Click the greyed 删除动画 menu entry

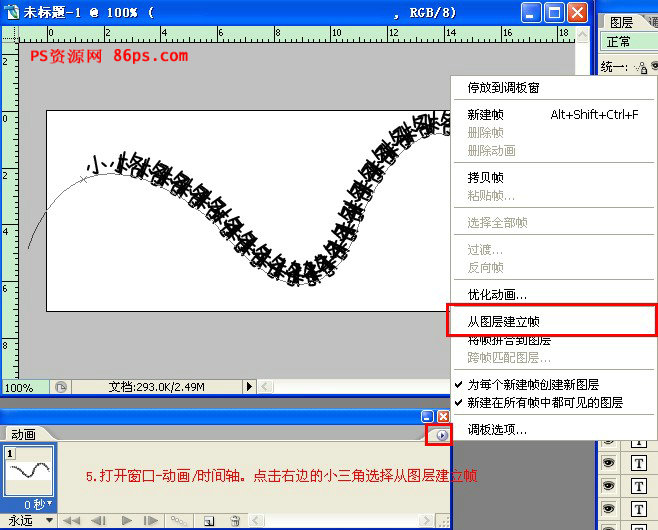click(554, 151)
